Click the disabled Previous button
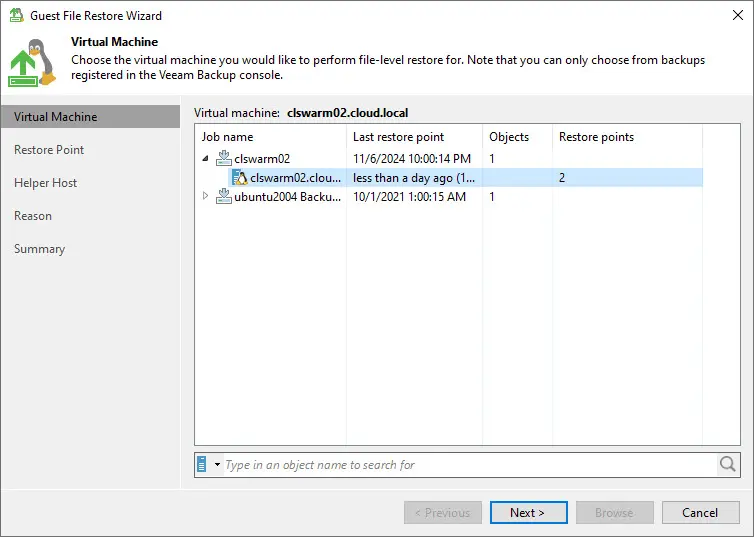This screenshot has width=754, height=537. click(x=442, y=512)
